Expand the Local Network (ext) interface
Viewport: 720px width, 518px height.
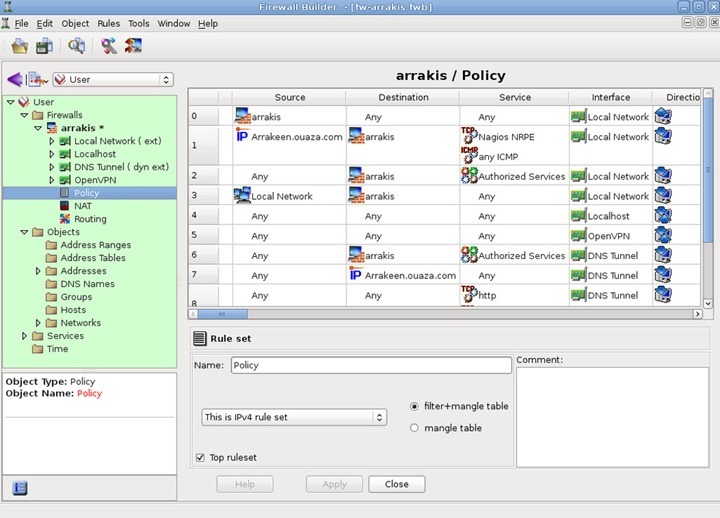tap(51, 141)
